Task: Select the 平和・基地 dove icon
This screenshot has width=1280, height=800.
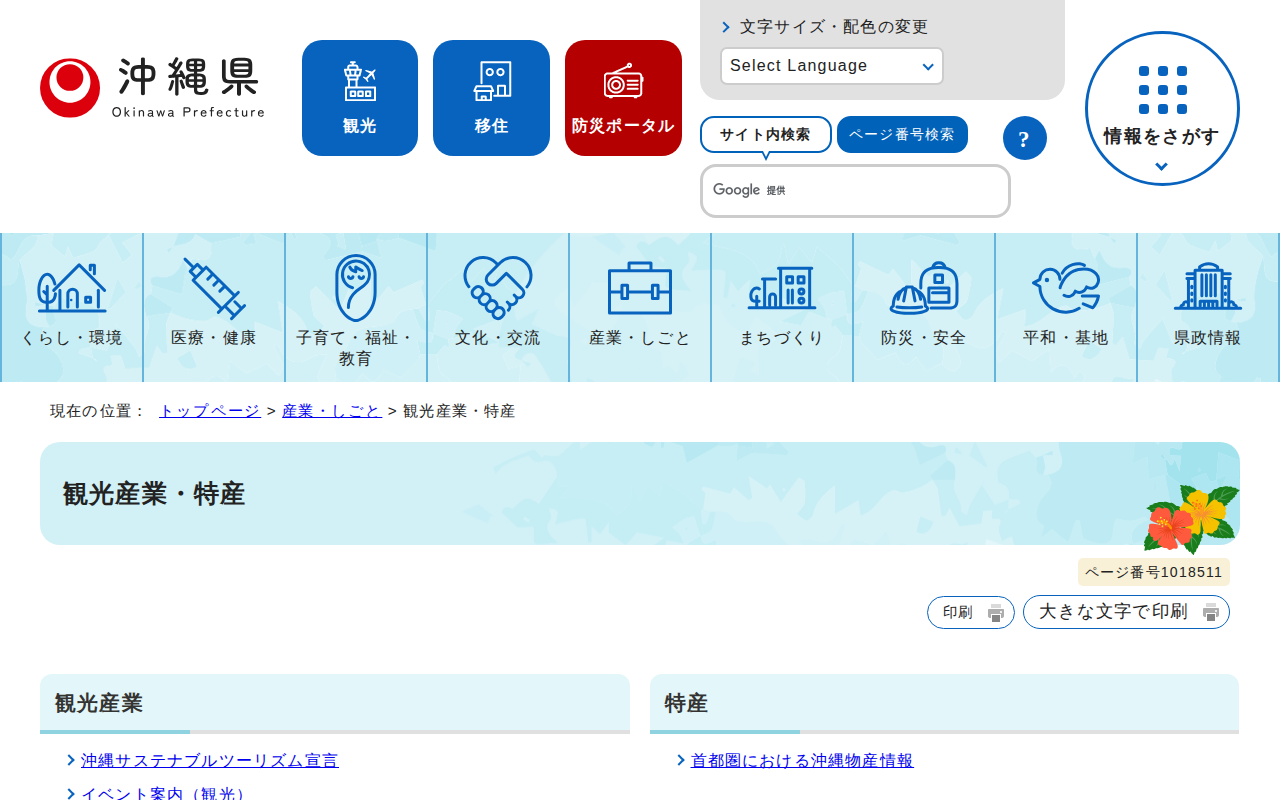Action: point(1066,288)
